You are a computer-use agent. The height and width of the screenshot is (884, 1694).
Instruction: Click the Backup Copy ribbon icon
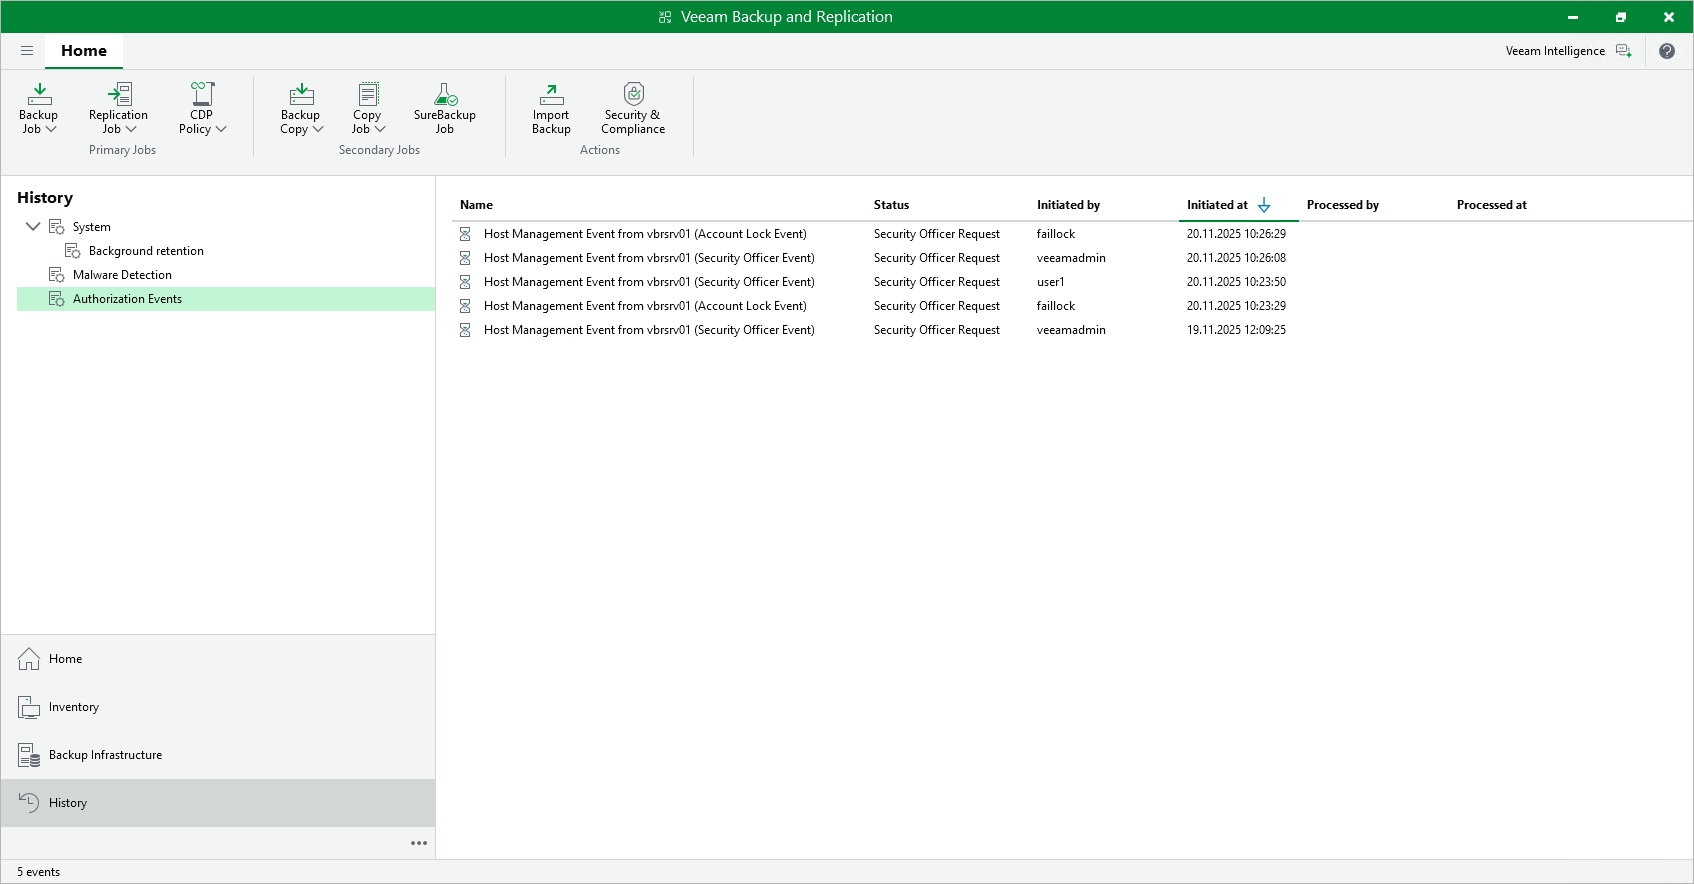click(301, 94)
